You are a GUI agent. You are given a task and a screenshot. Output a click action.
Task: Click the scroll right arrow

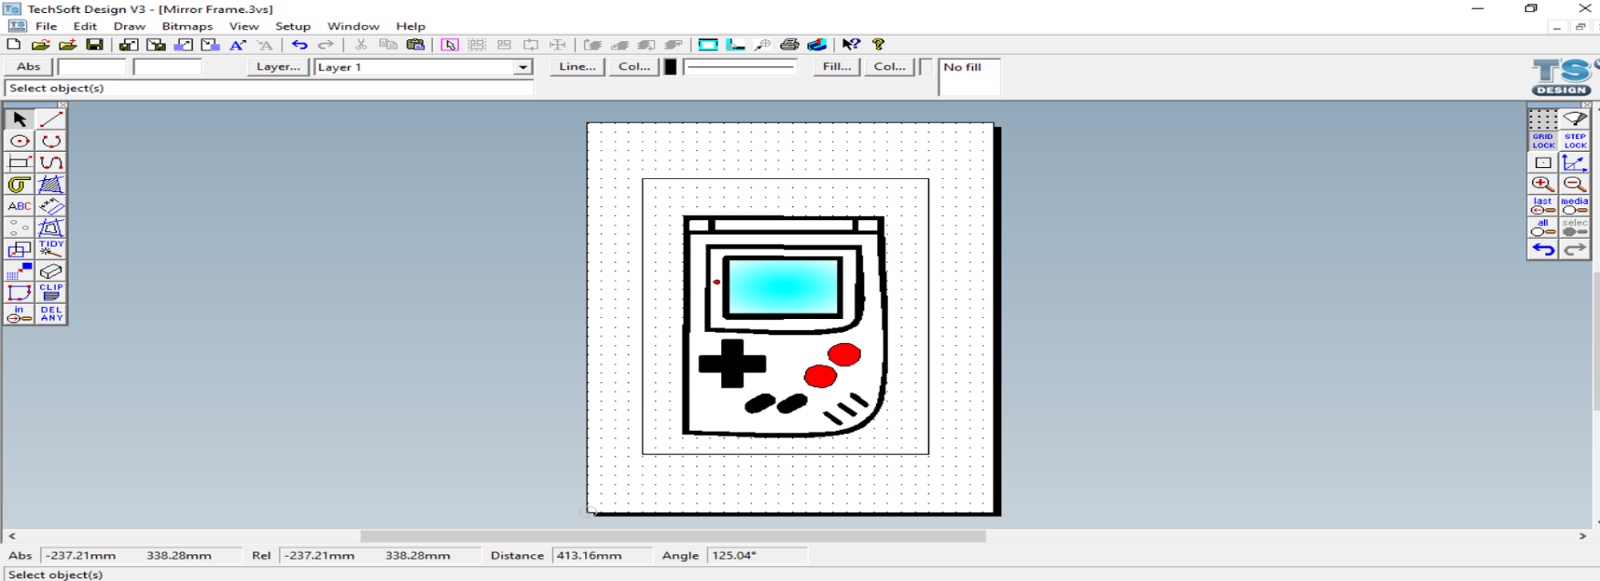[1583, 536]
